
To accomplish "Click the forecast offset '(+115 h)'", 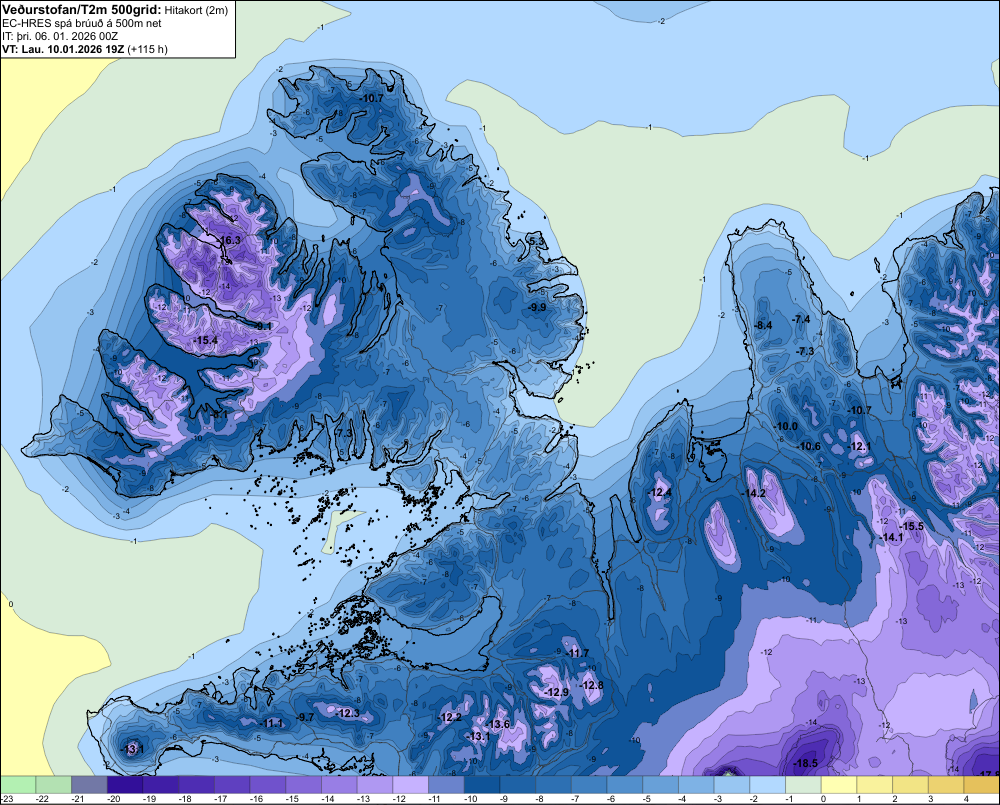I will click(148, 49).
